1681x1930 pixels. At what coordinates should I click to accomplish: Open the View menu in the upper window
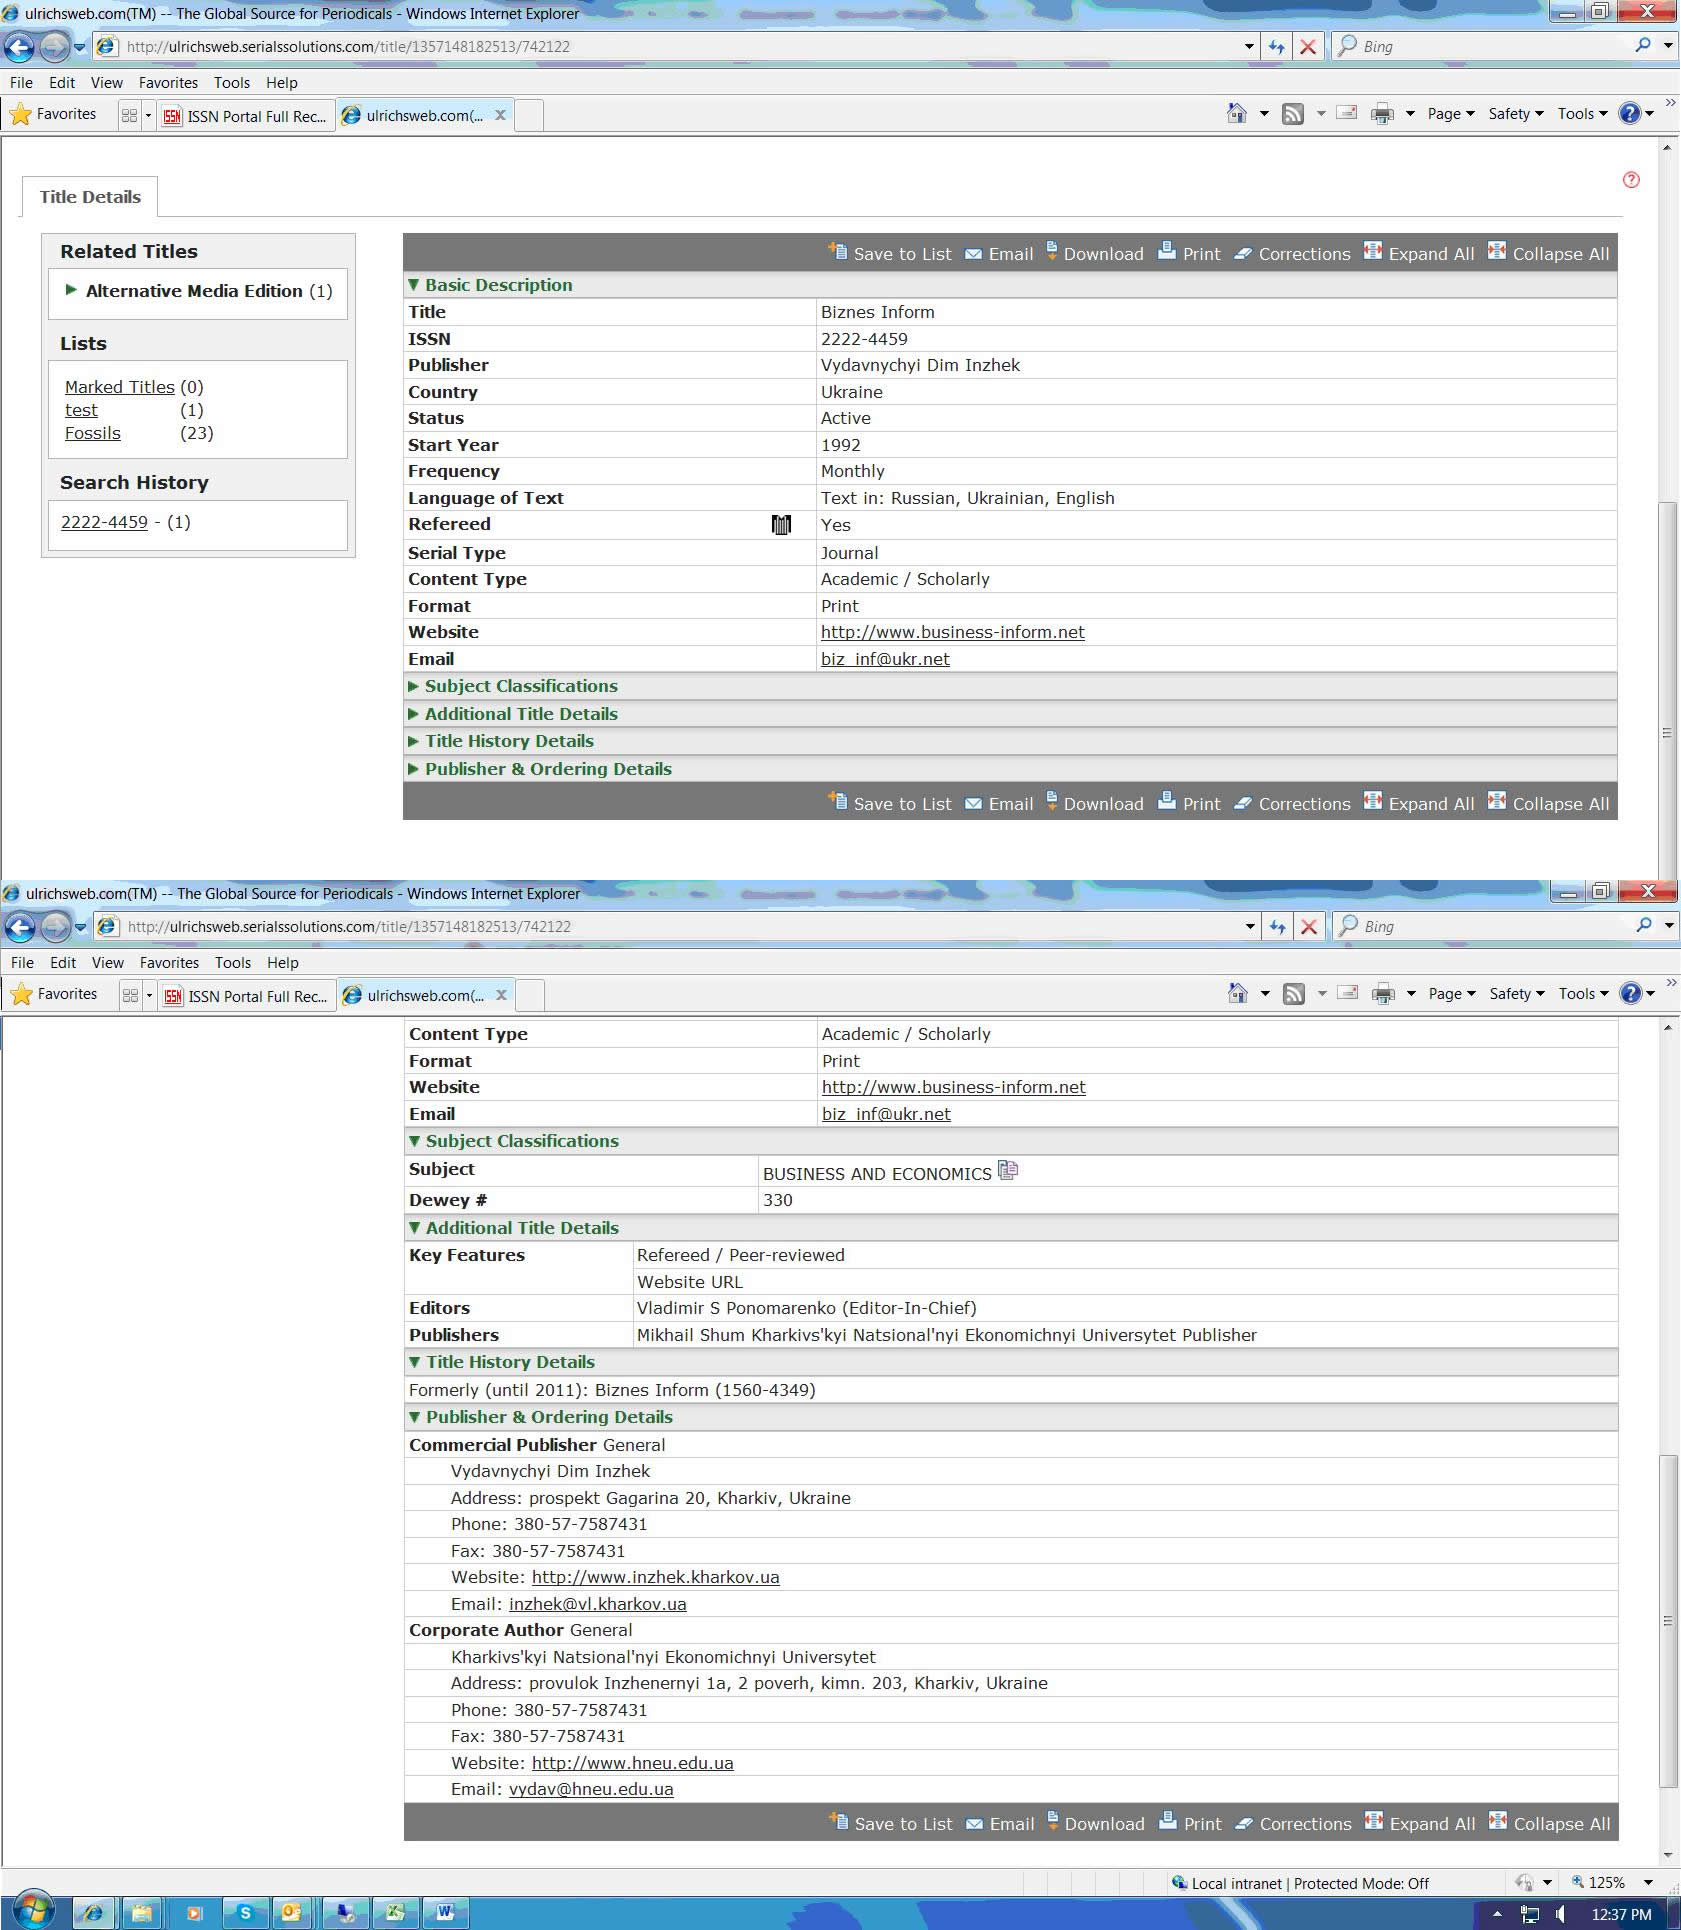(x=107, y=83)
